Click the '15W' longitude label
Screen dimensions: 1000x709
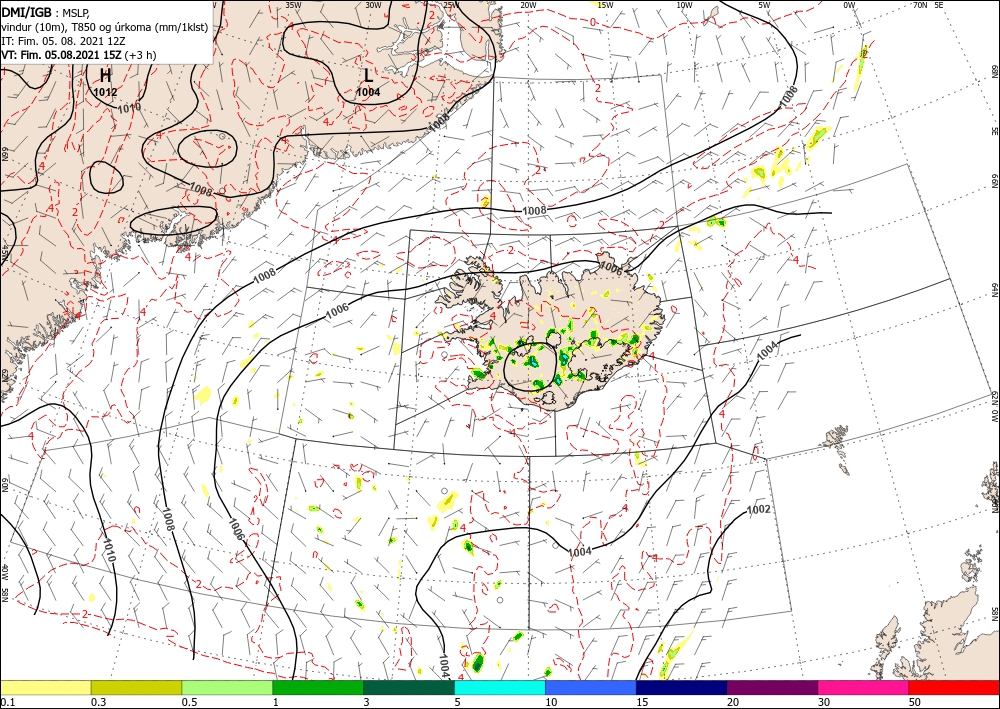pos(605,5)
